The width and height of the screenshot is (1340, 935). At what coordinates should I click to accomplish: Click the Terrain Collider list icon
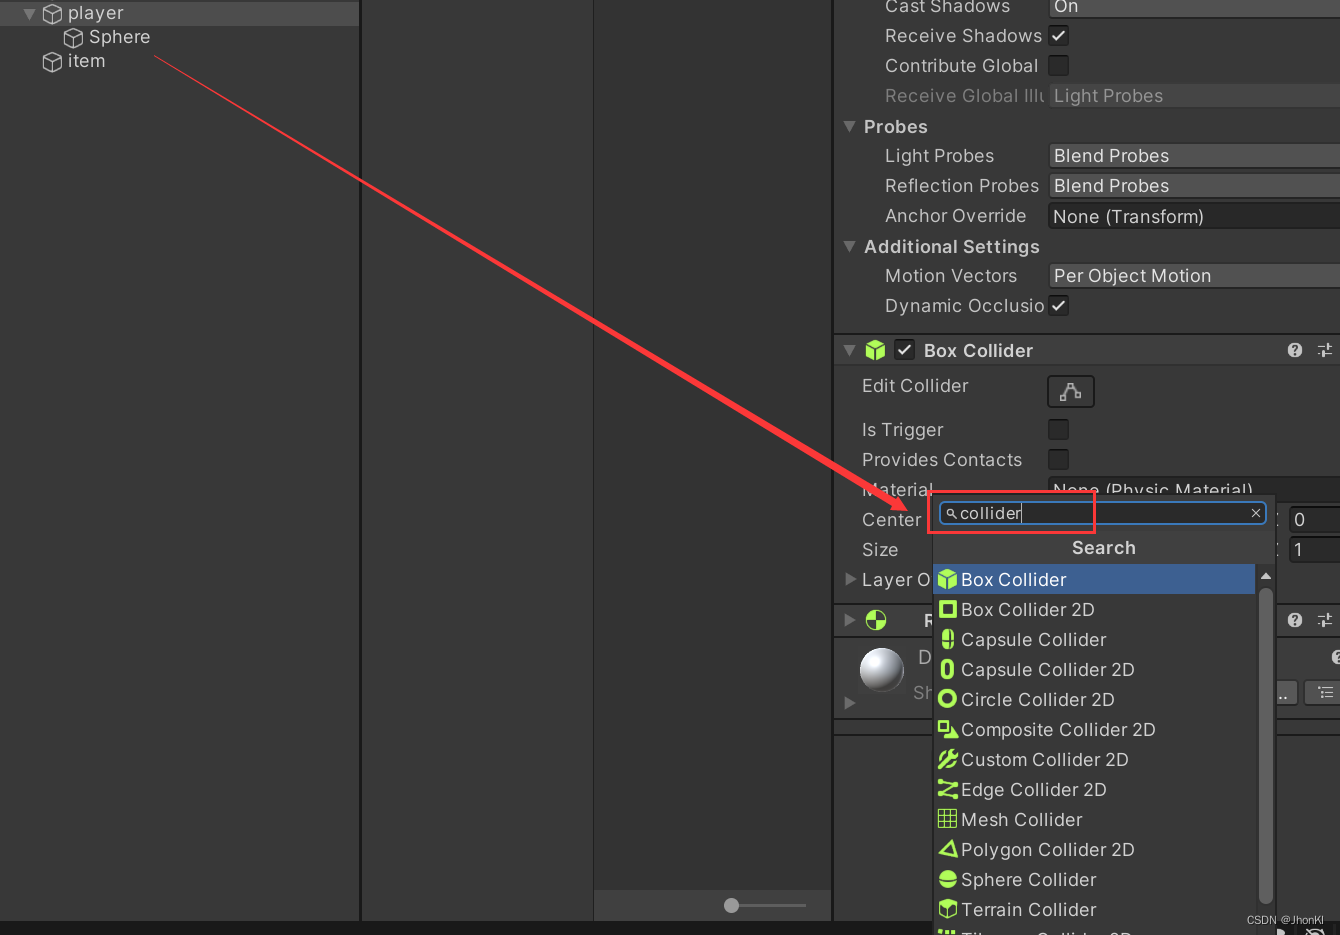click(x=948, y=909)
